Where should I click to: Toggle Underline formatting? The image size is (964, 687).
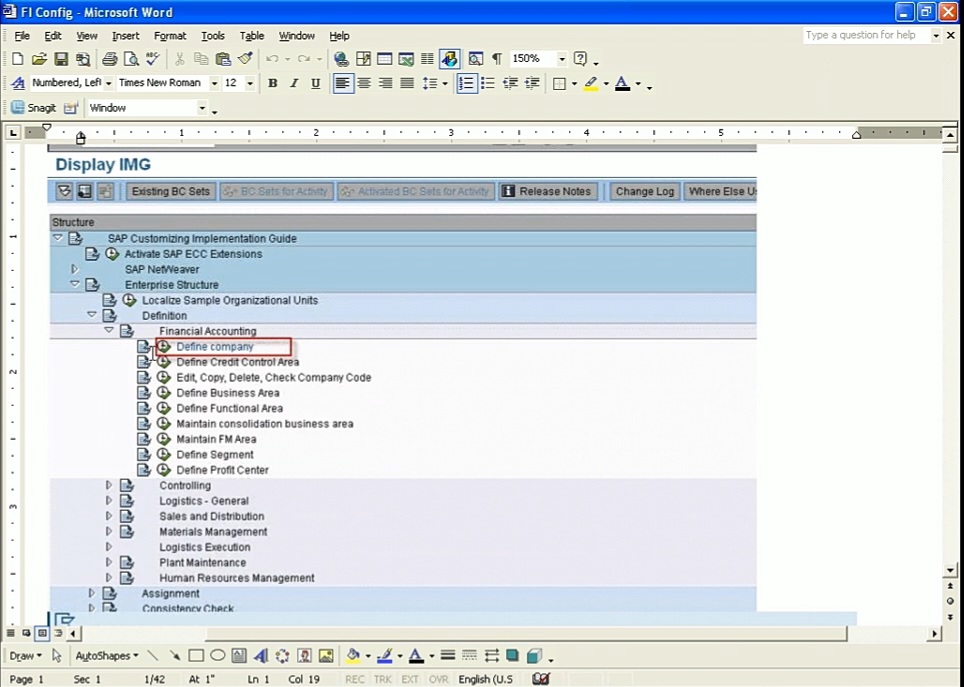click(x=315, y=83)
